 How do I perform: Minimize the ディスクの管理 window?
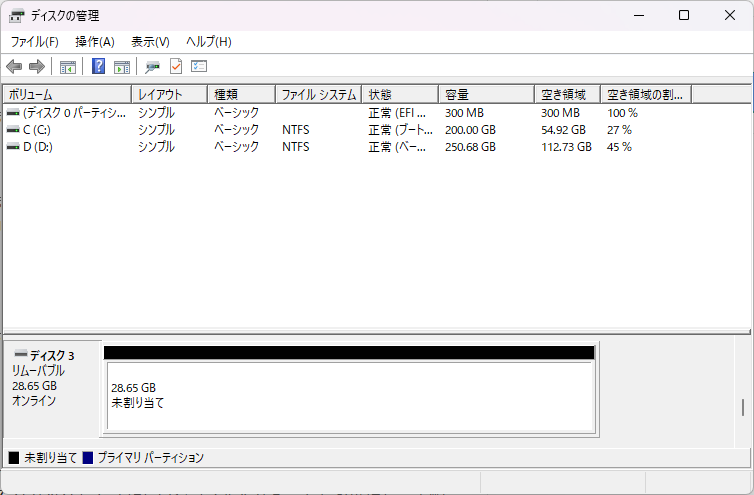[639, 15]
